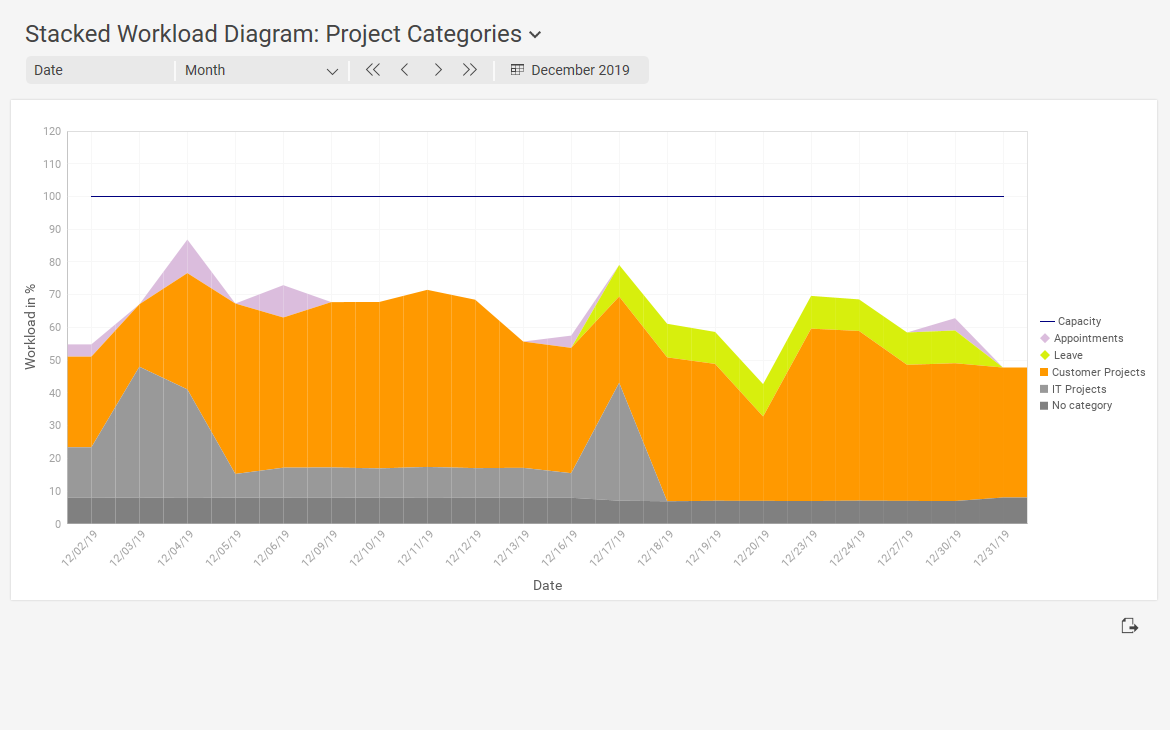
Task: Click the 12/17/19 axis date label
Action: [608, 549]
